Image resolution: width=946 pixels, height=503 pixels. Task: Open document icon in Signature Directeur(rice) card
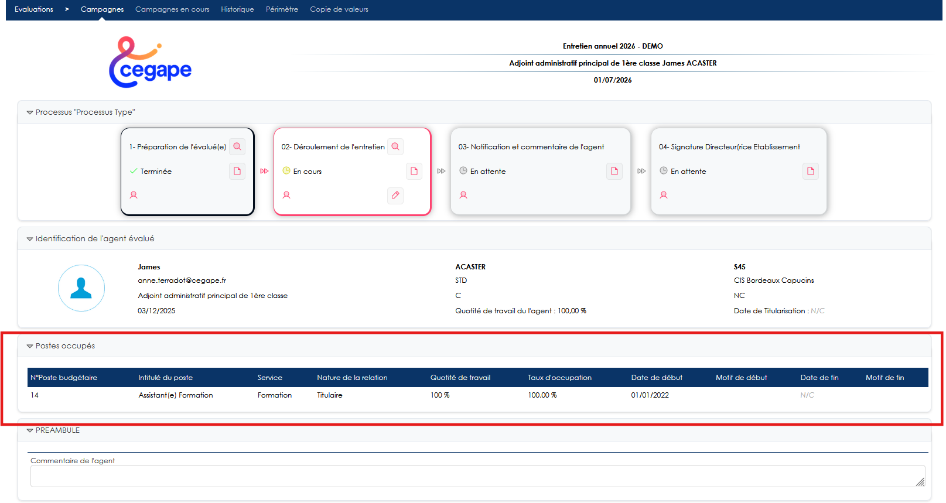click(x=810, y=171)
